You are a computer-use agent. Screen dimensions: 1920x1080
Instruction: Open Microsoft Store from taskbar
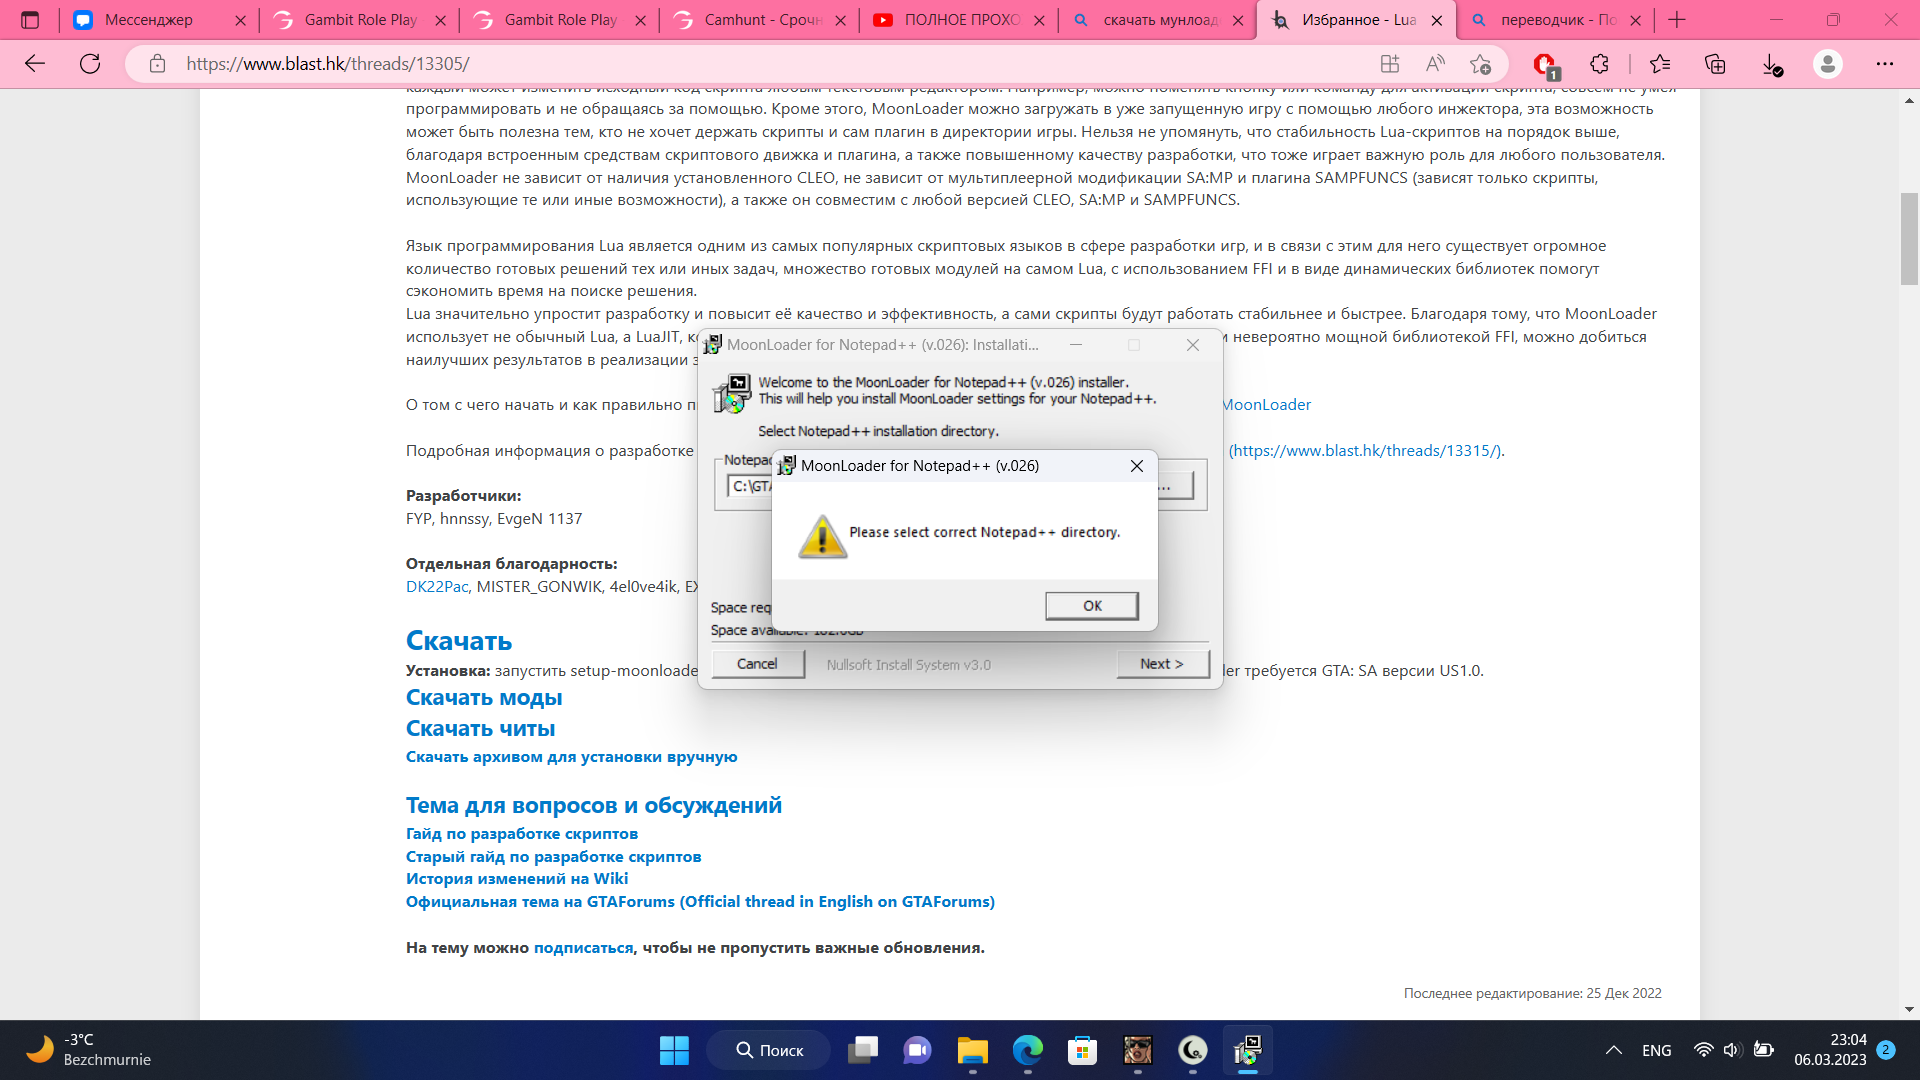[x=1082, y=1050]
